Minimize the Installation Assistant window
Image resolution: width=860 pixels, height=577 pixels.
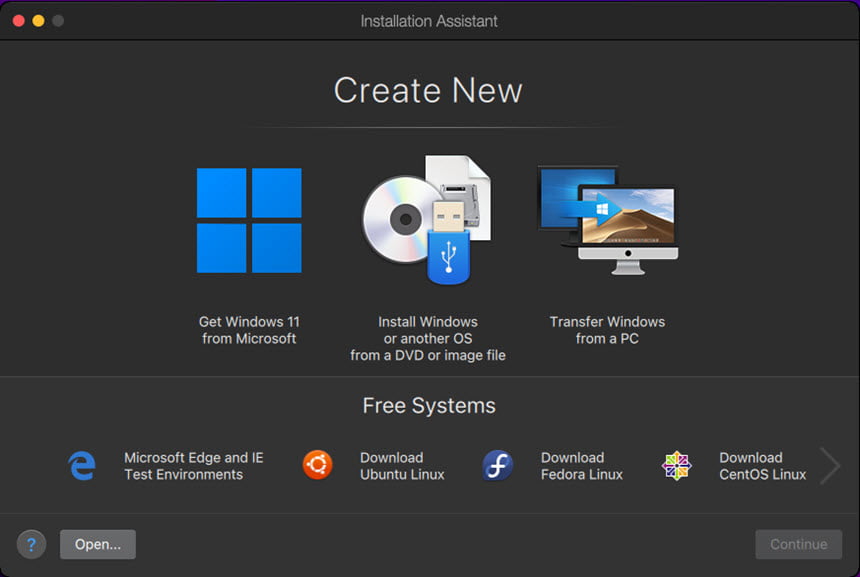pyautogui.click(x=38, y=21)
